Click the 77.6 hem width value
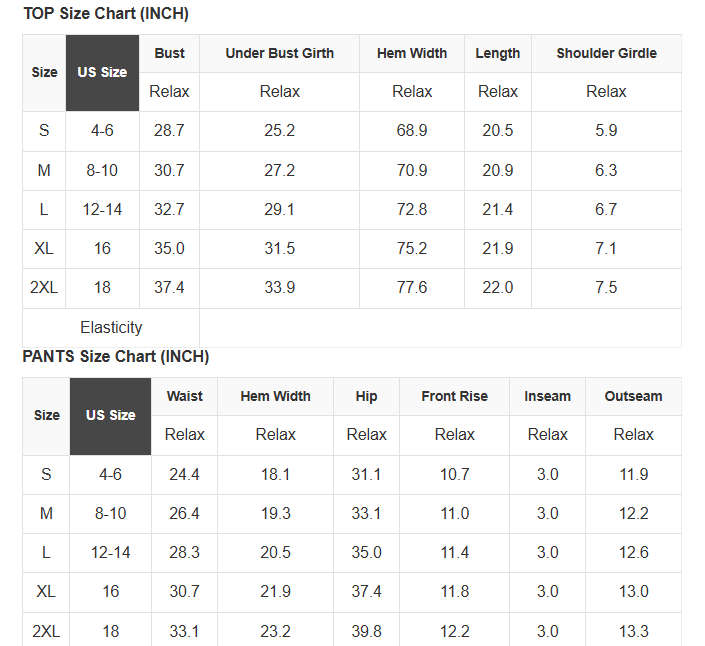The width and height of the screenshot is (705, 646). pyautogui.click(x=412, y=288)
